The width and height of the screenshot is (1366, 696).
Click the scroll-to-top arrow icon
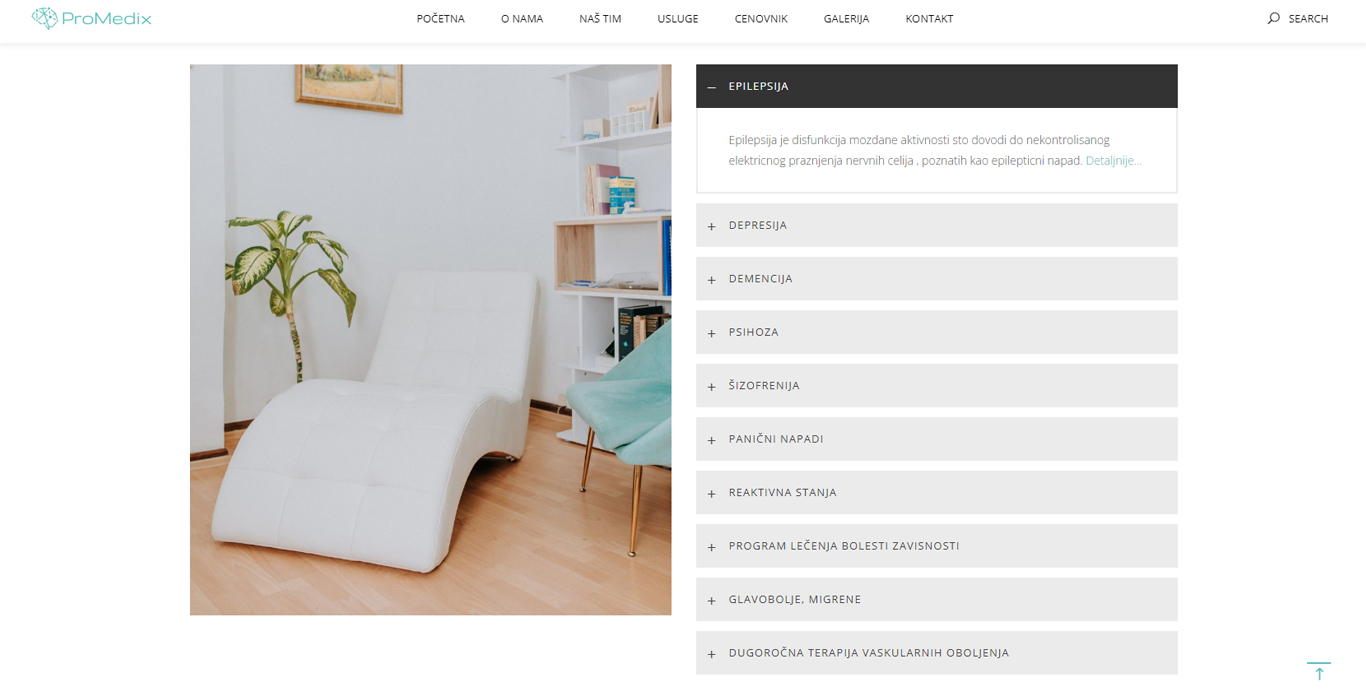(1319, 671)
